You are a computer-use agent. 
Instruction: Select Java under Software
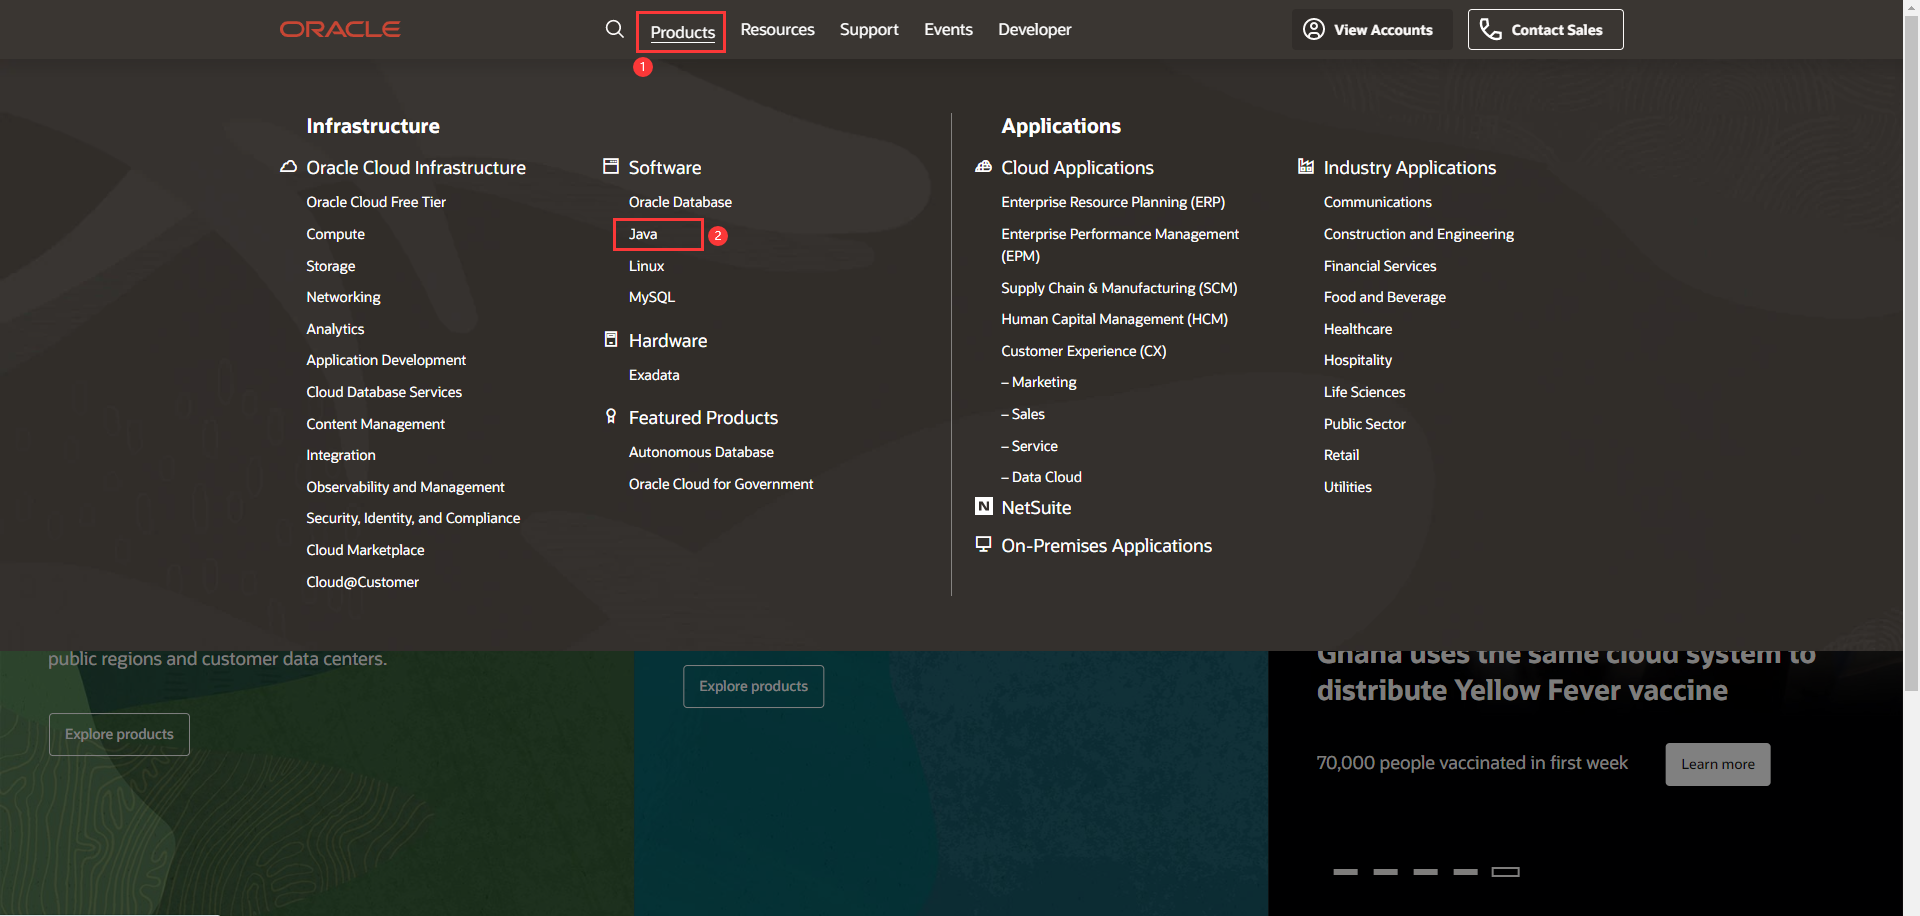point(643,234)
